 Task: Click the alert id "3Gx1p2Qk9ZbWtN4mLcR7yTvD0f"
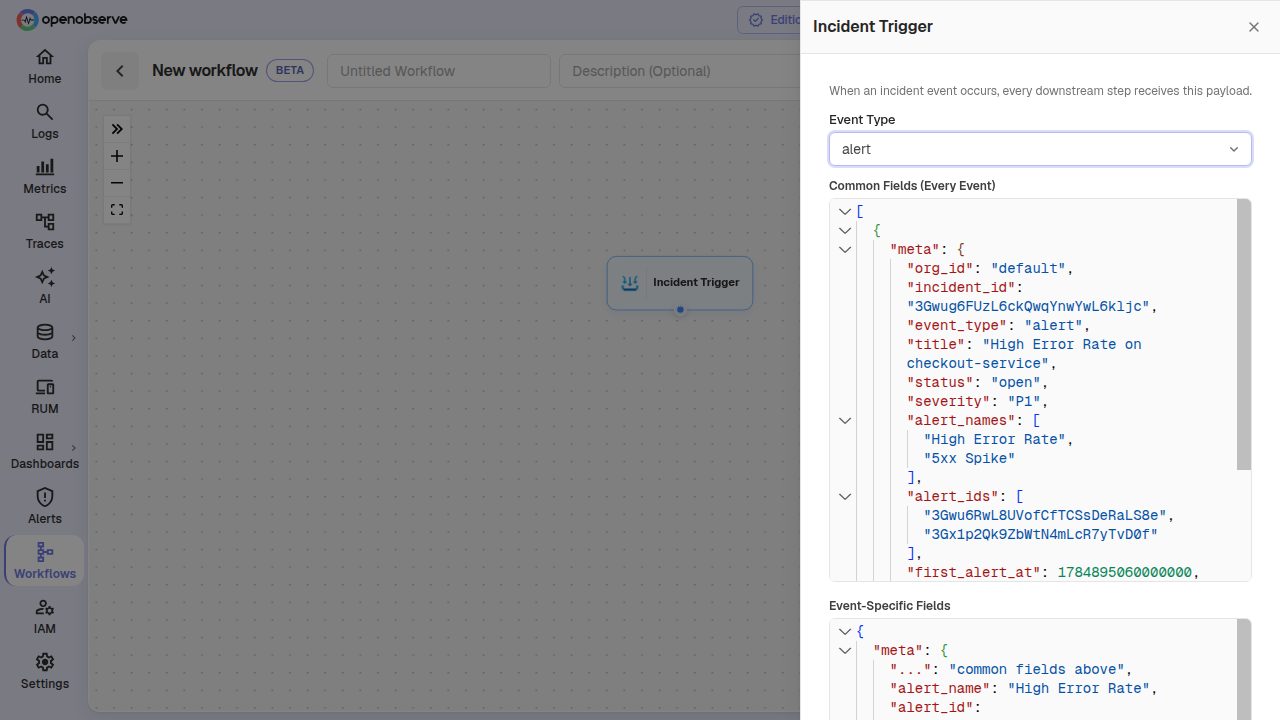pos(1041,535)
